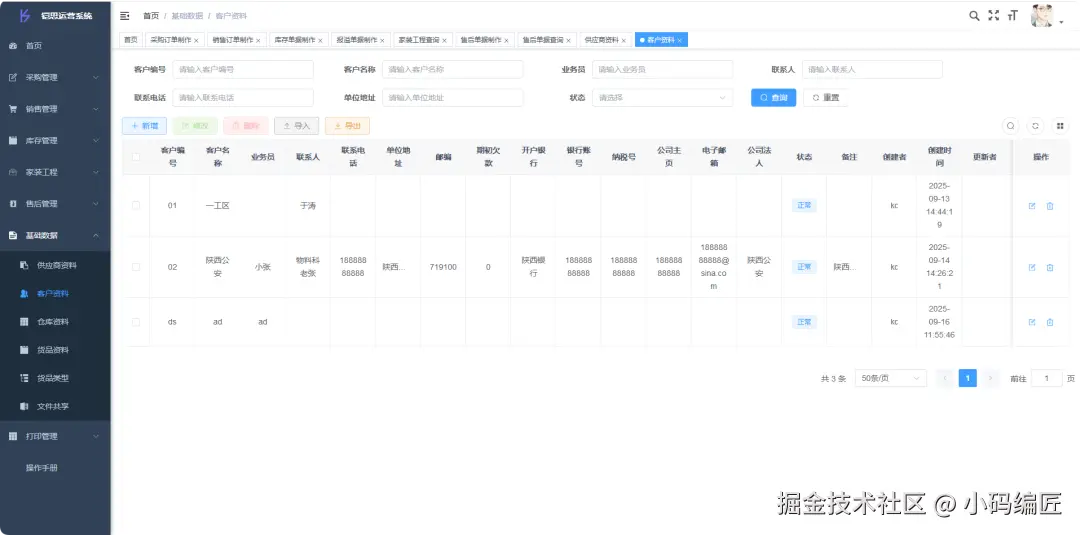The width and height of the screenshot is (1080, 535).
Task: Click the sidebar collapse hamburger icon
Action: coord(125,15)
